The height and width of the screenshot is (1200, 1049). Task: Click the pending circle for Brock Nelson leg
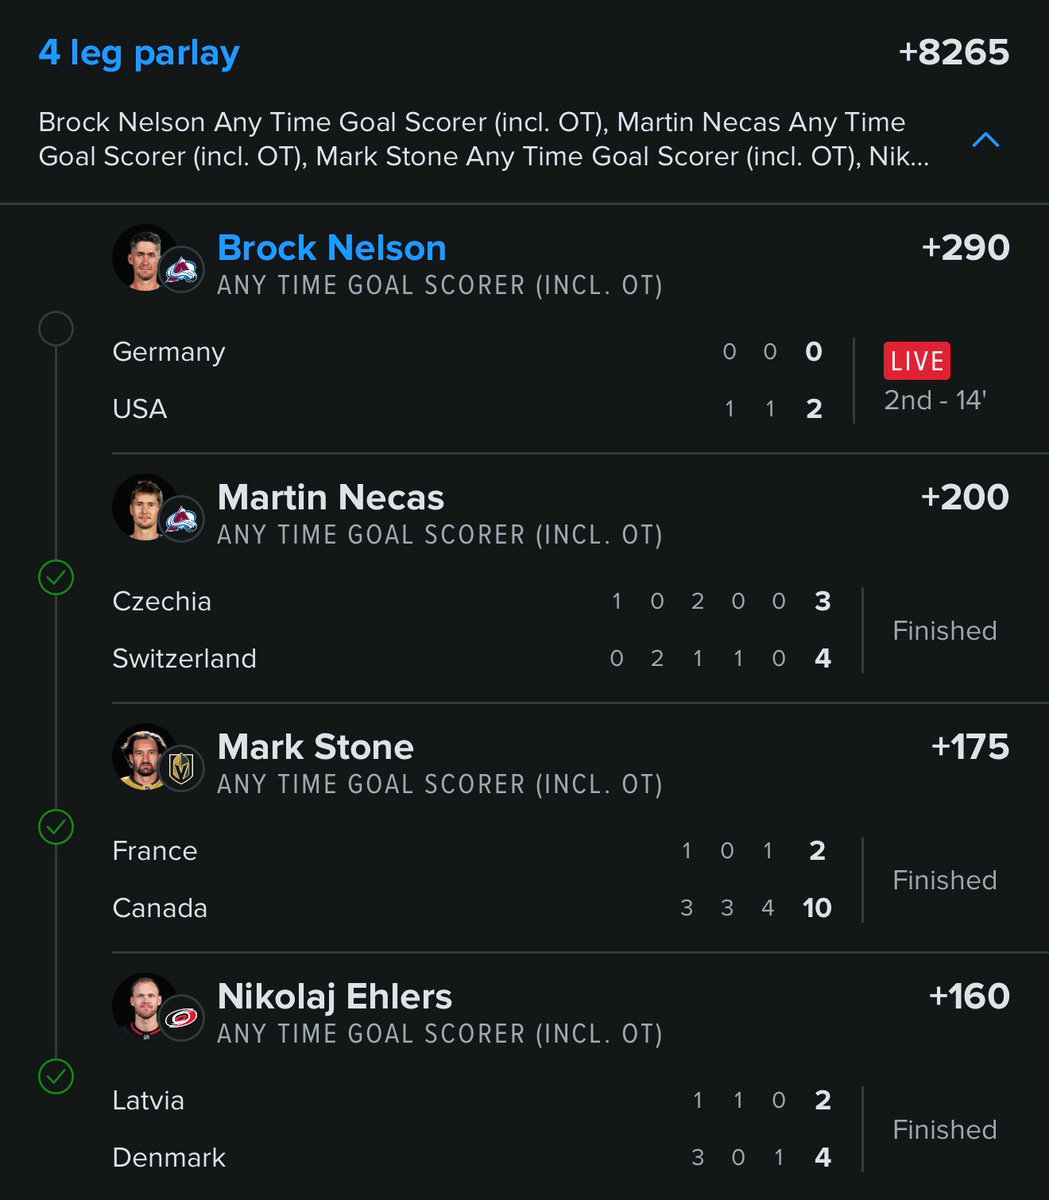coord(56,328)
